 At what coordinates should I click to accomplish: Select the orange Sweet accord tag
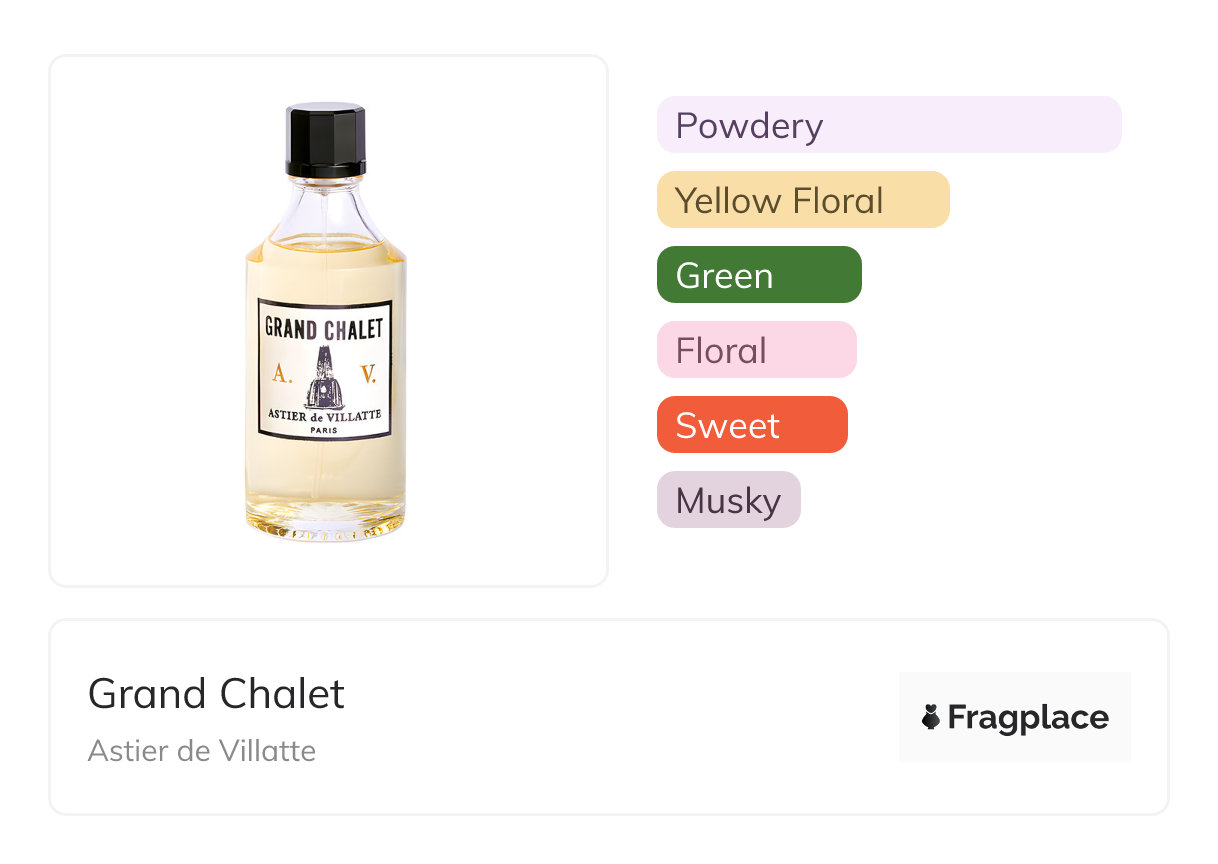click(x=752, y=425)
